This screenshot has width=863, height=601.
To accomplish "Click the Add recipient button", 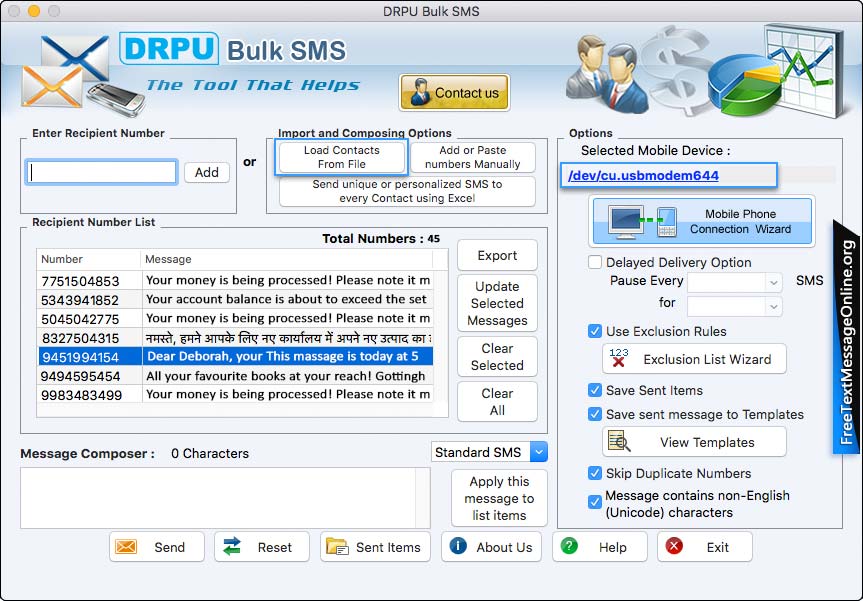I will 206,172.
